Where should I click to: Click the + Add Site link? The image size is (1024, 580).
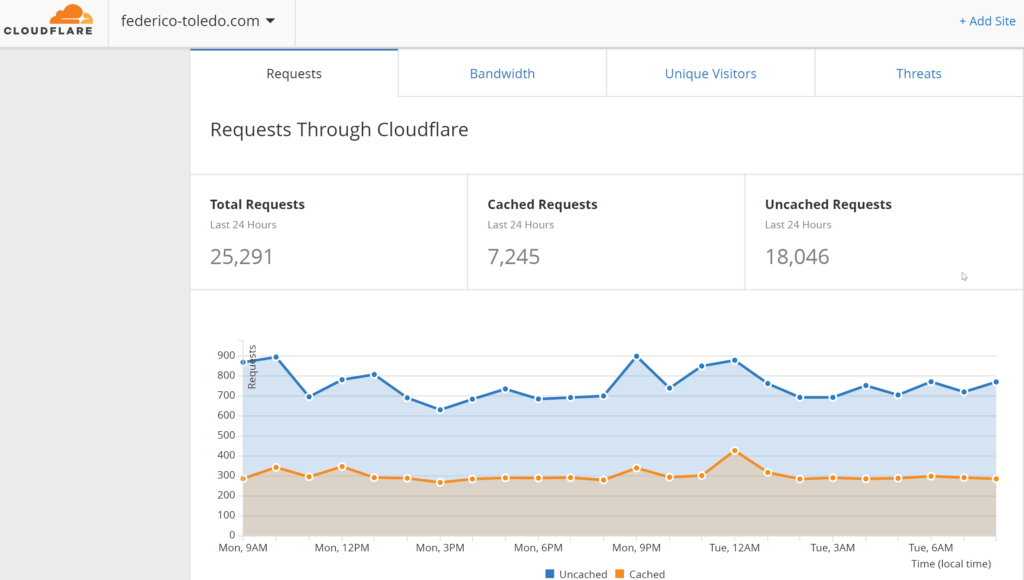[x=986, y=21]
